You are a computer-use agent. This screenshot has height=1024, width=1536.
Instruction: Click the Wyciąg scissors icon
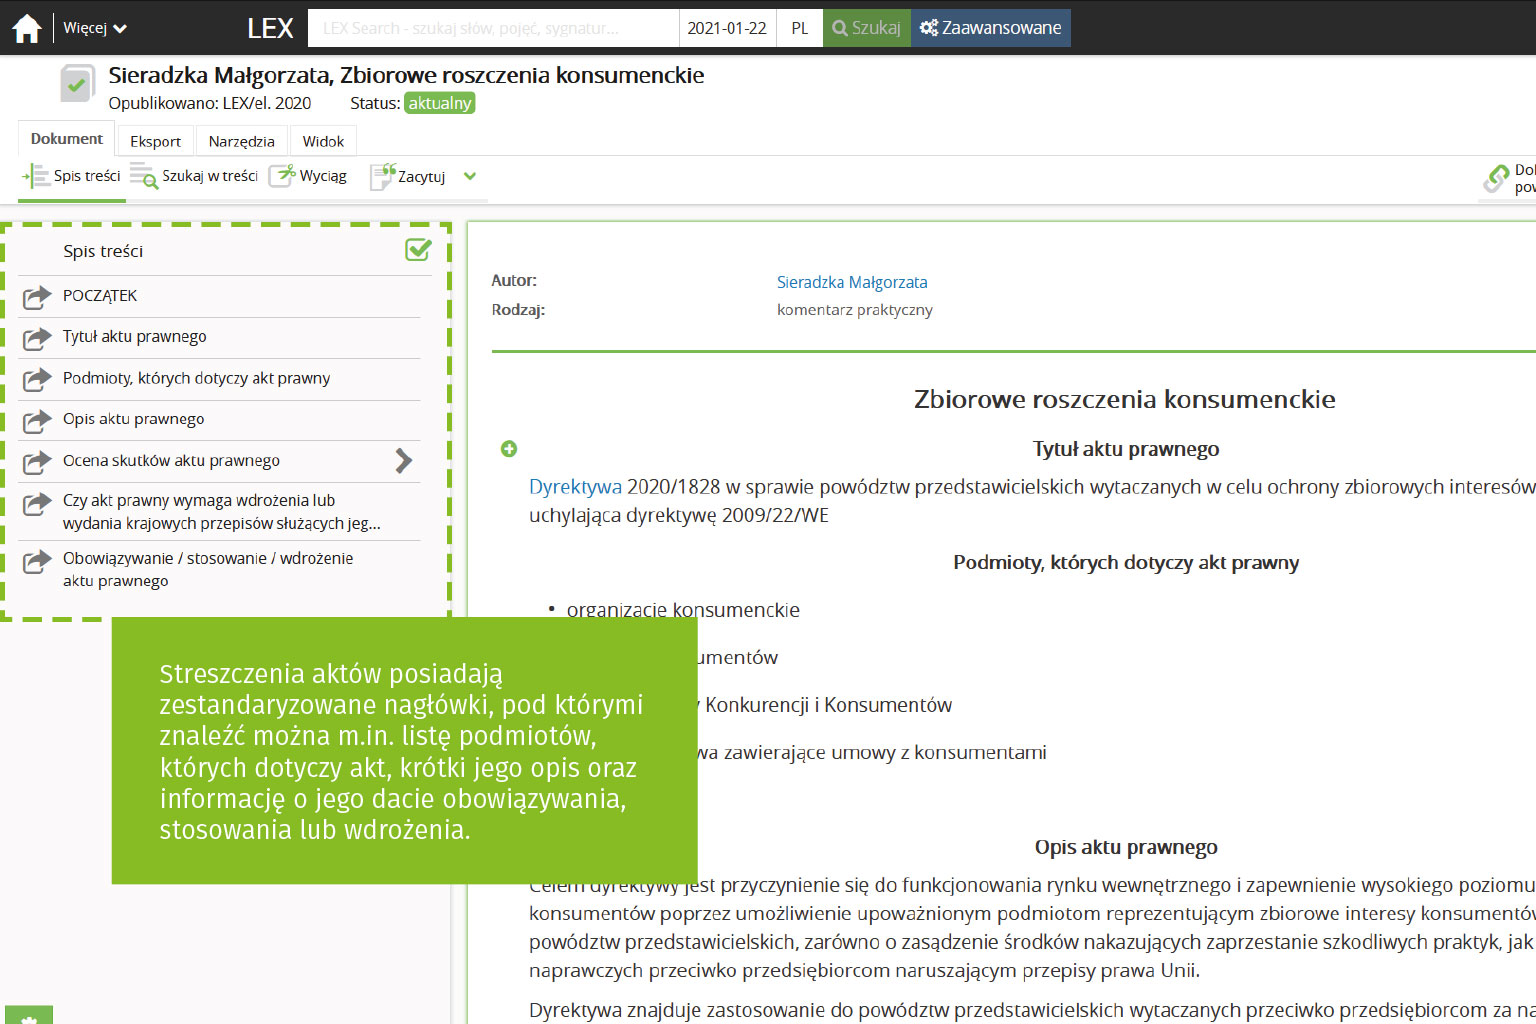point(283,176)
